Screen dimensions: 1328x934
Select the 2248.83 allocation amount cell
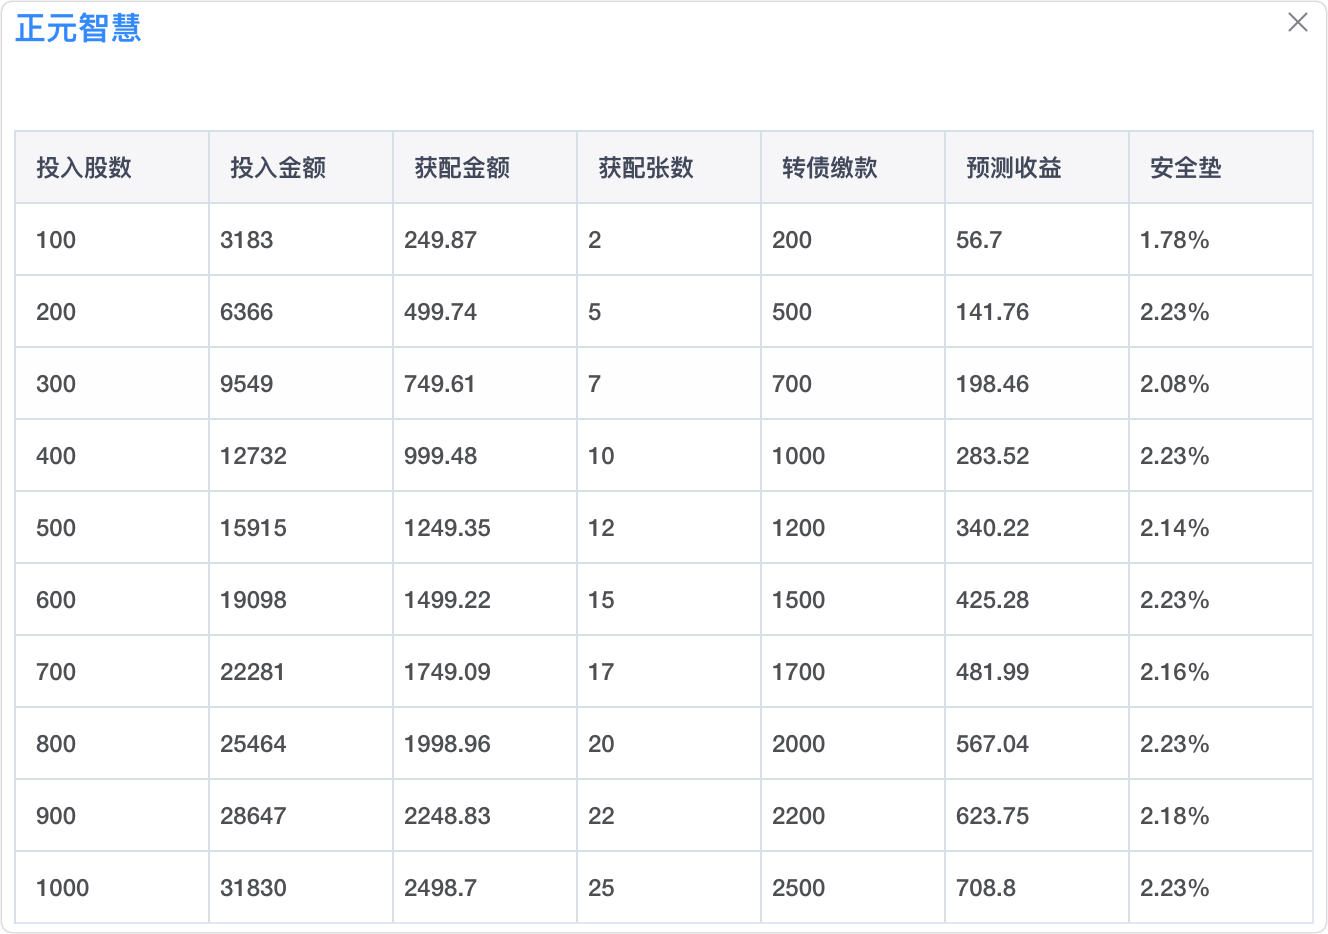[447, 816]
